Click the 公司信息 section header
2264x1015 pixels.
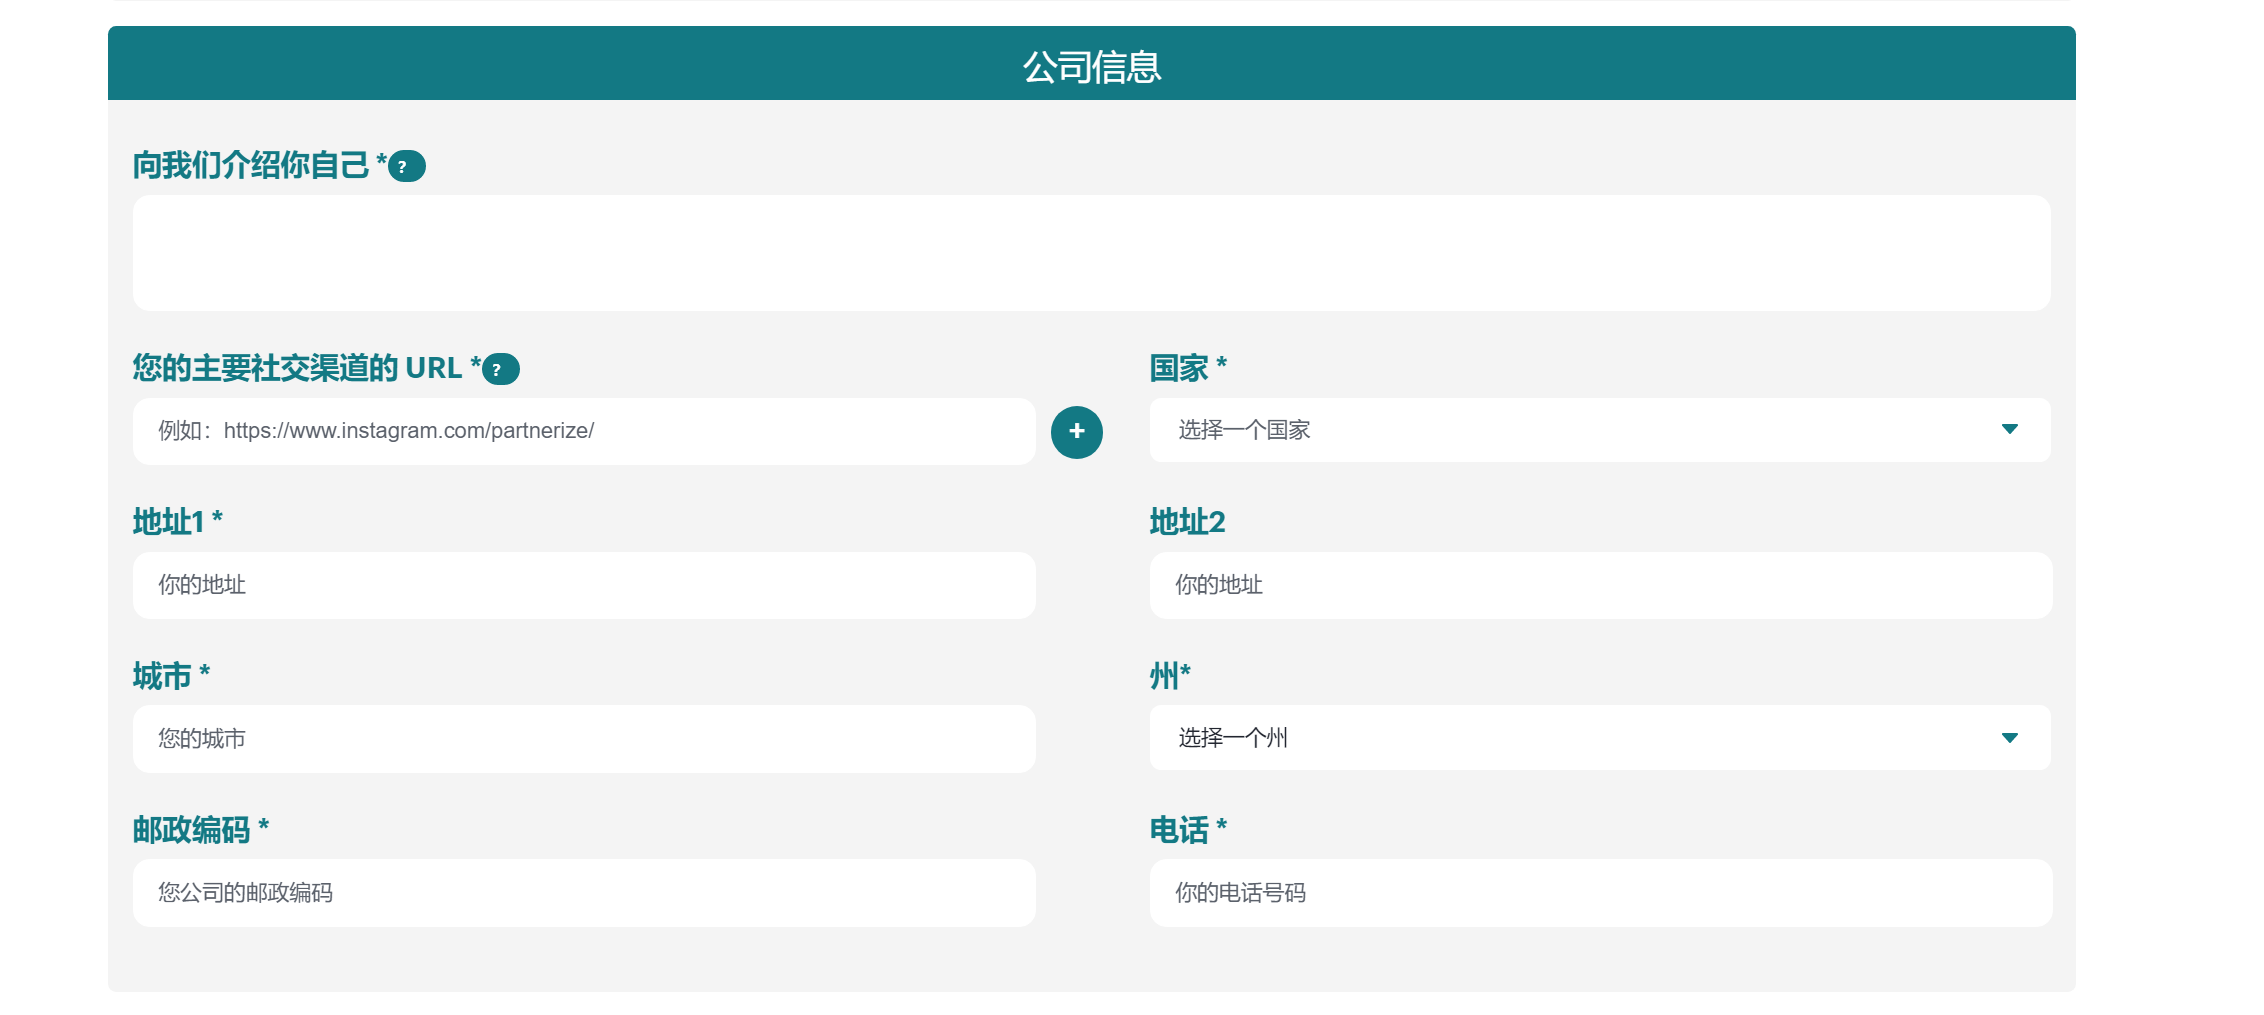(1091, 66)
